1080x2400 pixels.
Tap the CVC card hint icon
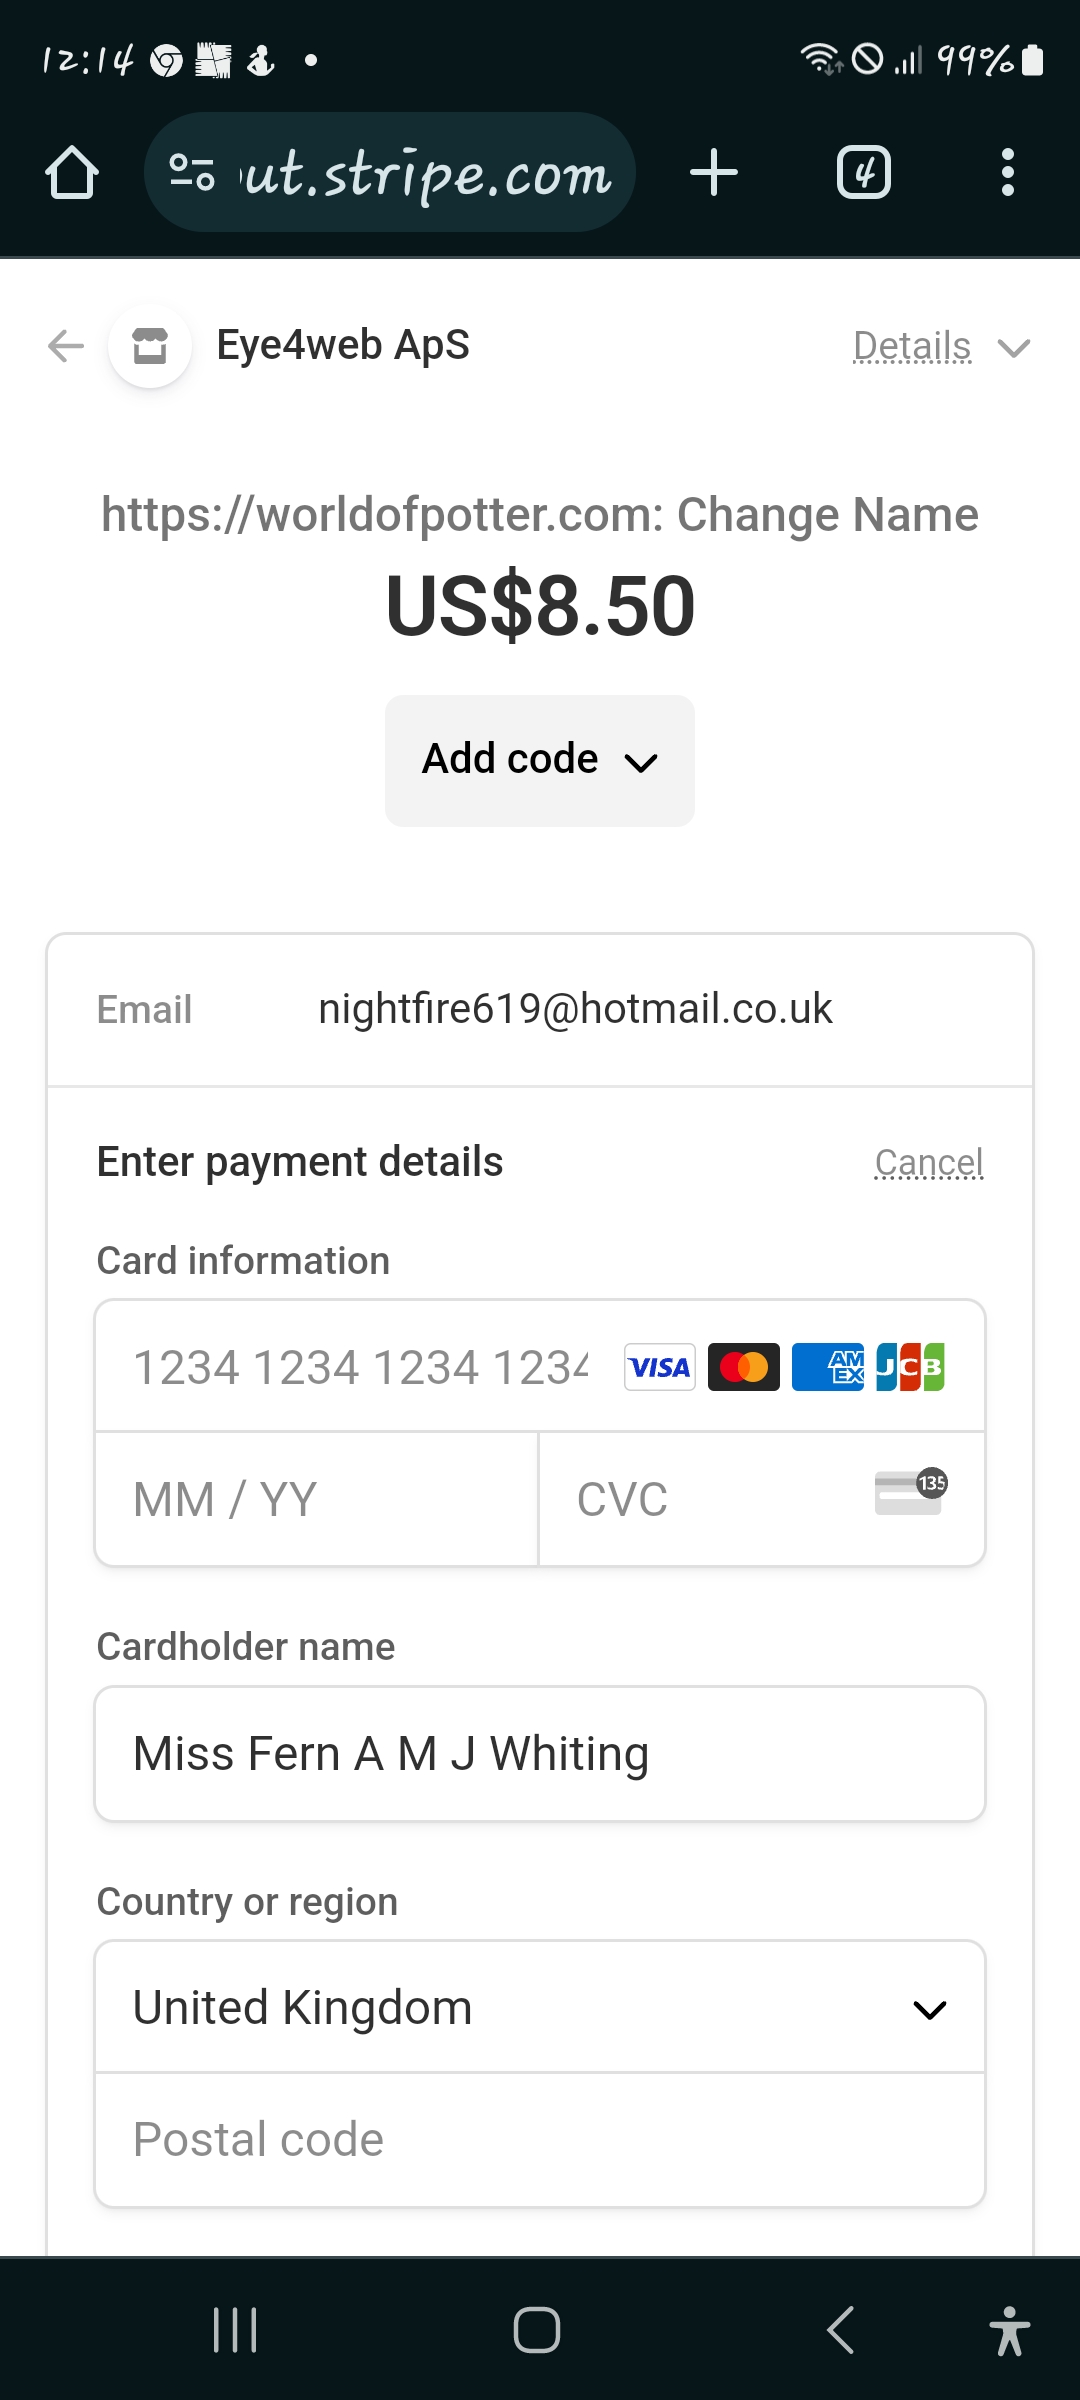tap(910, 1493)
